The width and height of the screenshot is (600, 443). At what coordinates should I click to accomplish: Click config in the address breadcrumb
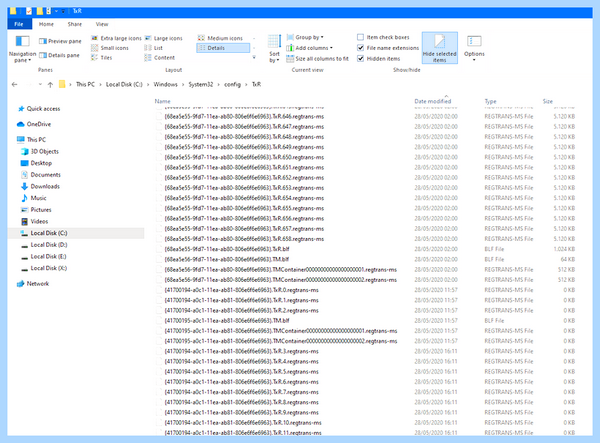pos(232,85)
